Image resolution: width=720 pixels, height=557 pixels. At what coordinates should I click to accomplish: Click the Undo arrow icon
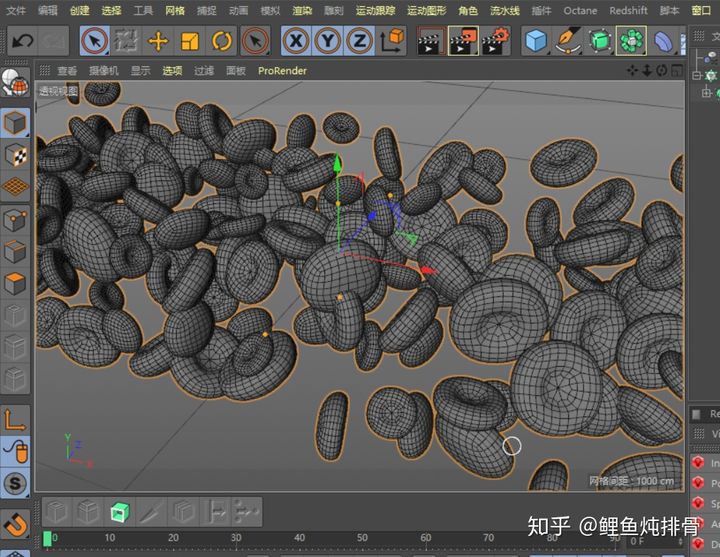[x=22, y=41]
